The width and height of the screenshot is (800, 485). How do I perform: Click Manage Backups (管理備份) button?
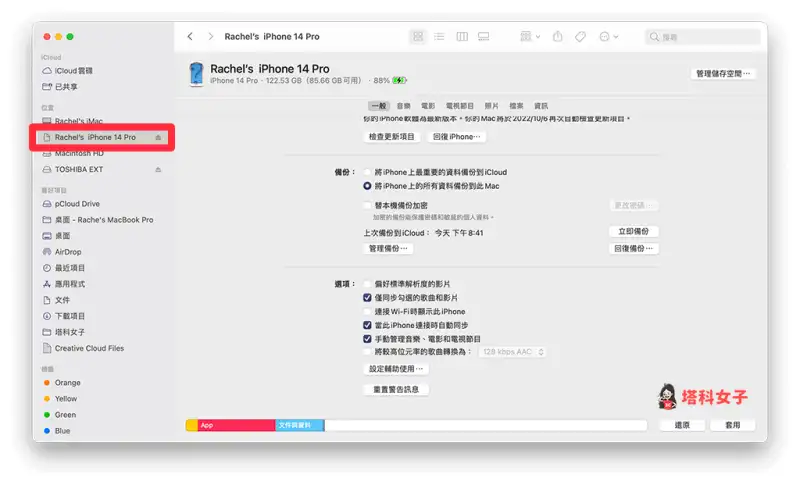pyautogui.click(x=388, y=248)
